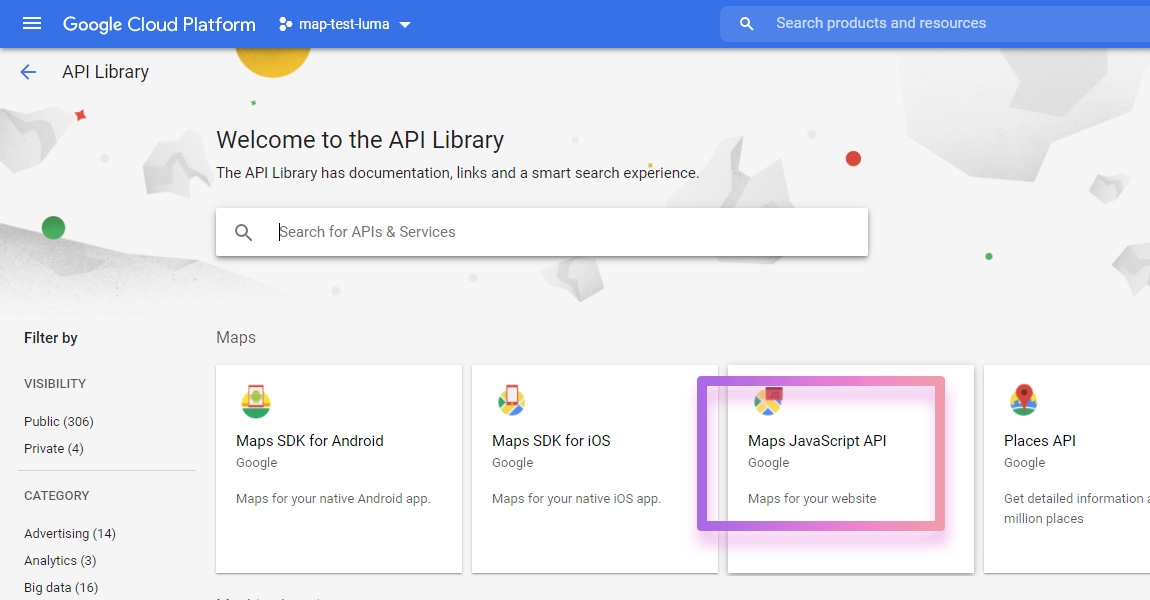The image size is (1150, 600).
Task: Click the Maps SDK for iOS icon
Action: tap(511, 400)
